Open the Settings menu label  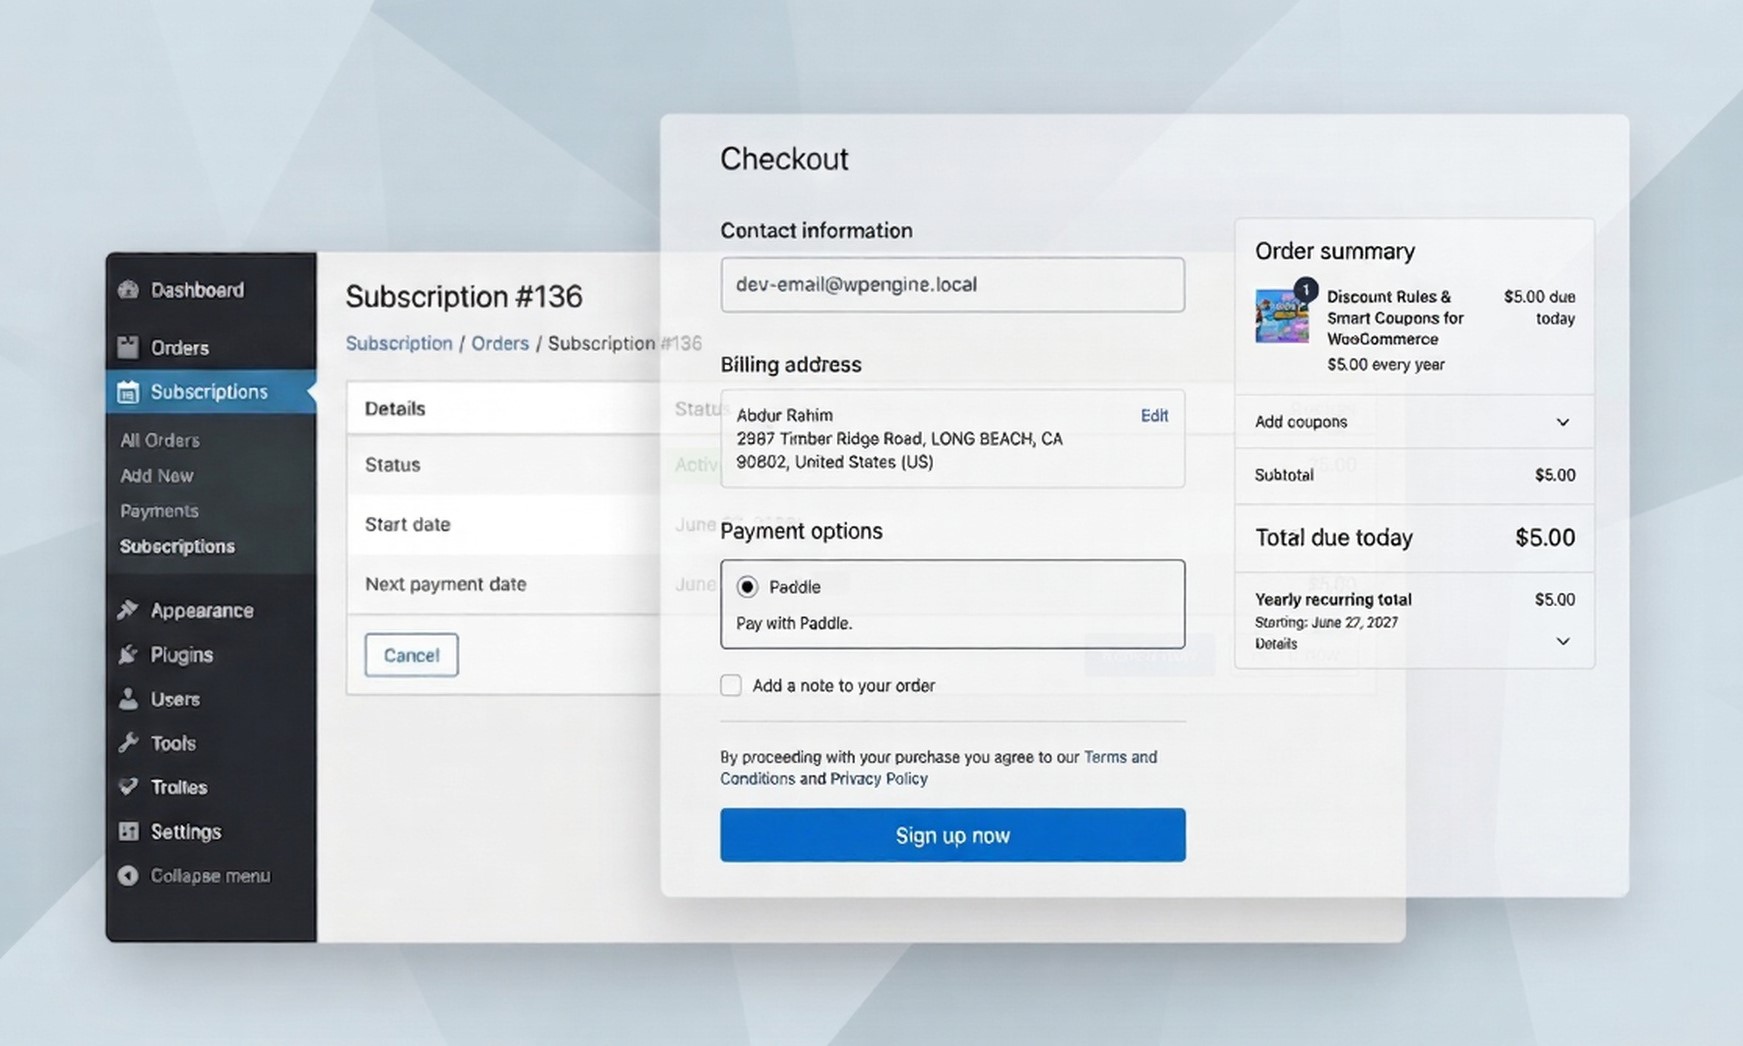186,831
